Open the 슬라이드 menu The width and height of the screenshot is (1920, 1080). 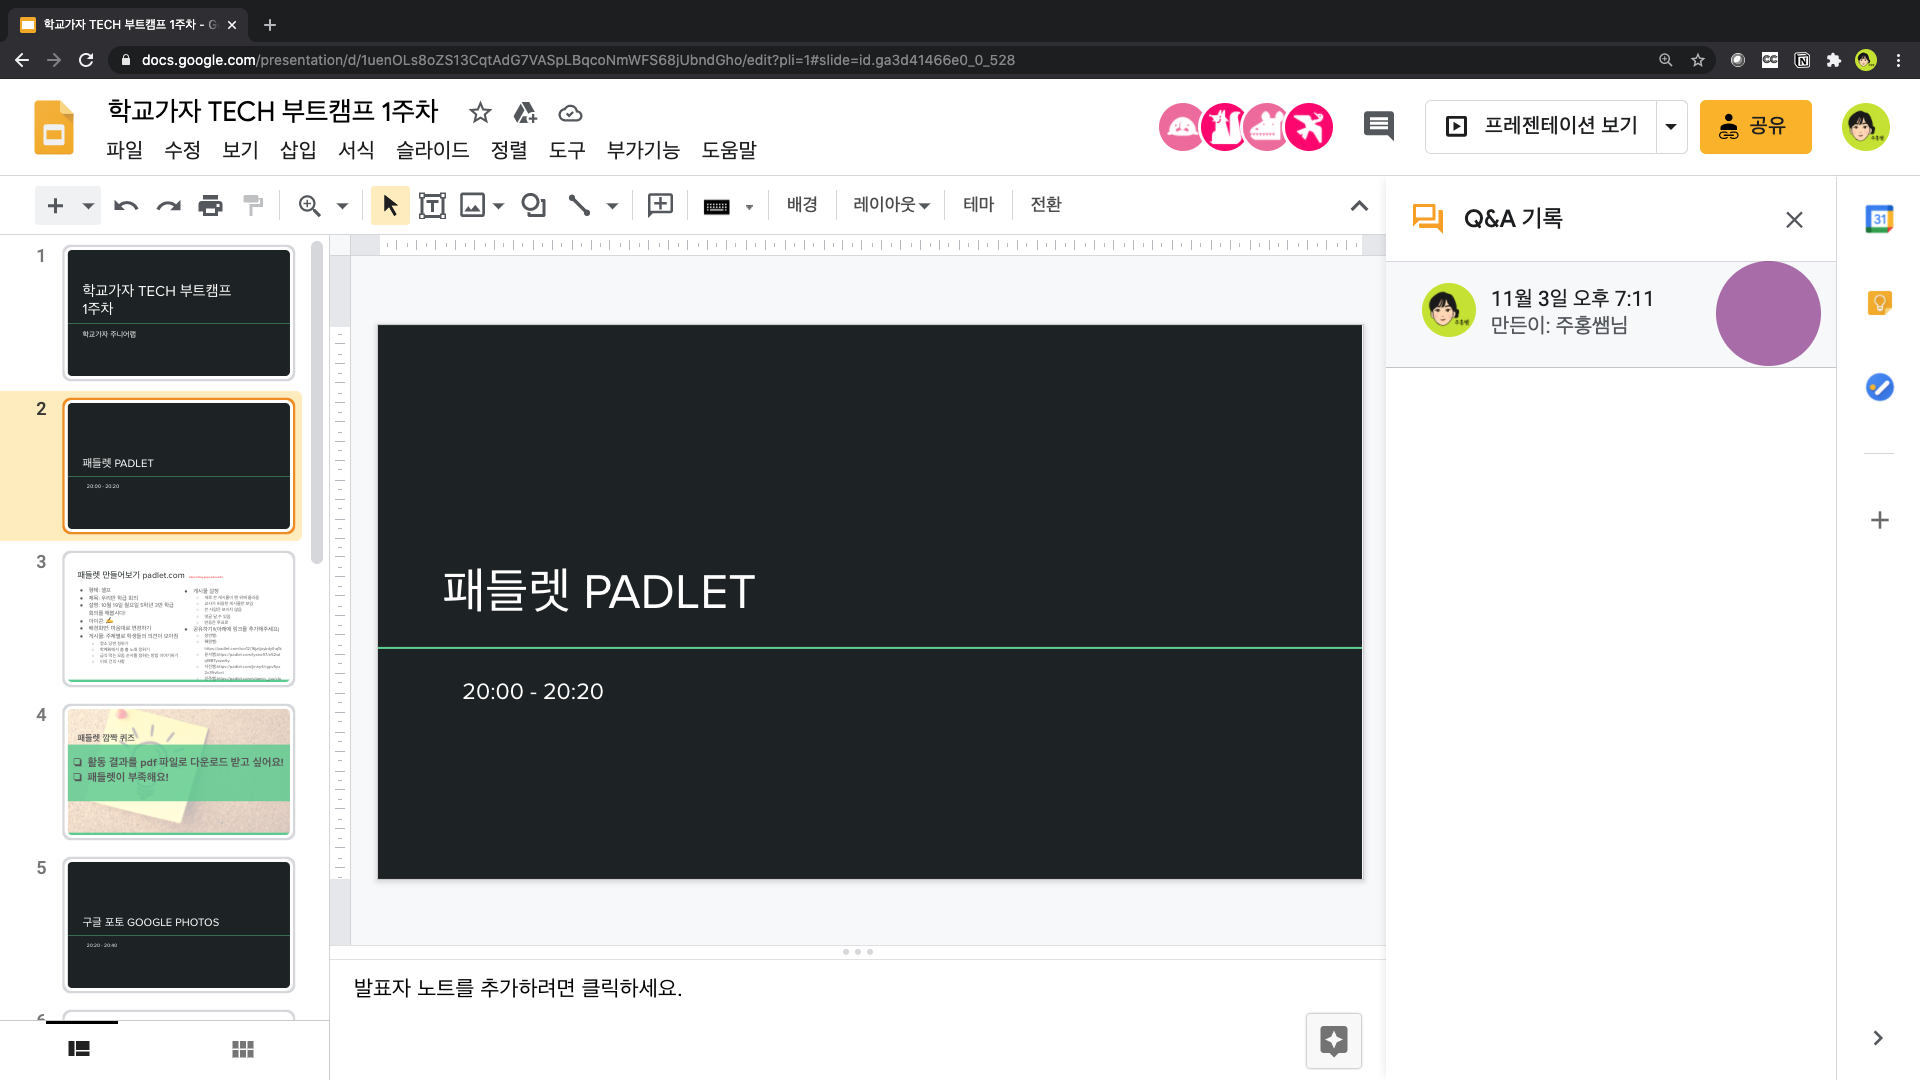(x=432, y=150)
